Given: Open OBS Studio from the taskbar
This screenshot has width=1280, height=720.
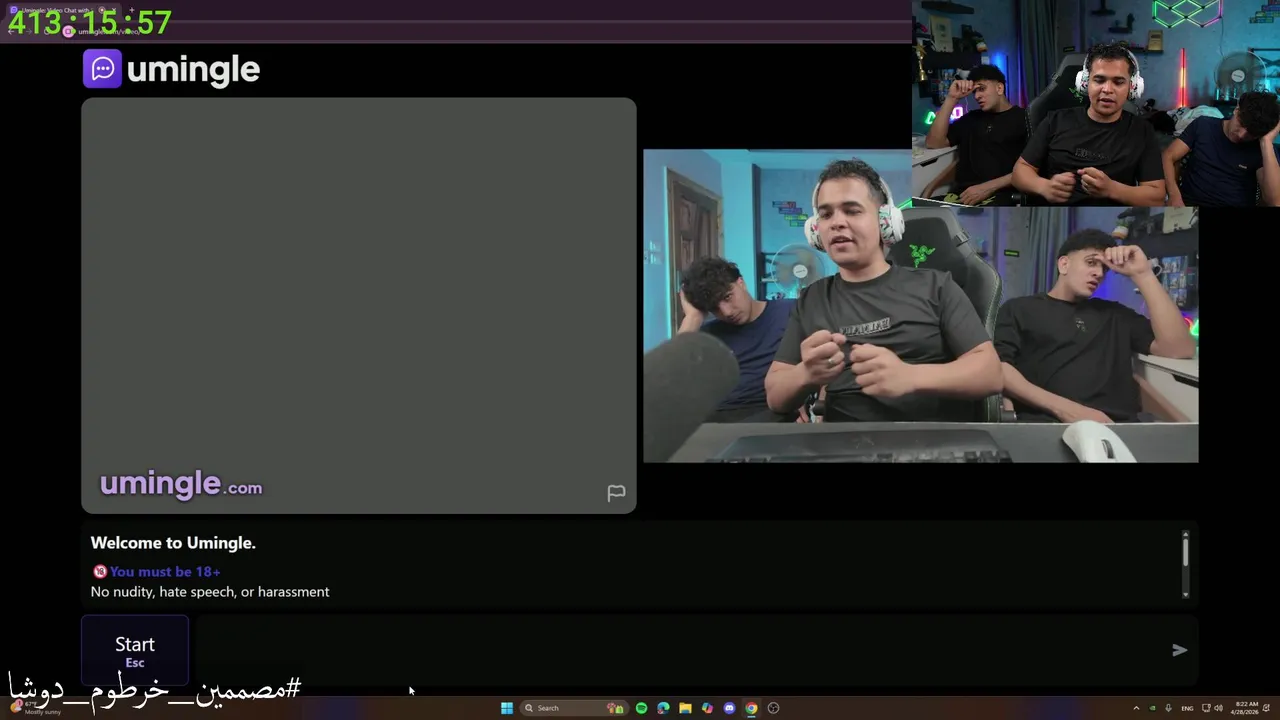Looking at the screenshot, I should point(773,708).
